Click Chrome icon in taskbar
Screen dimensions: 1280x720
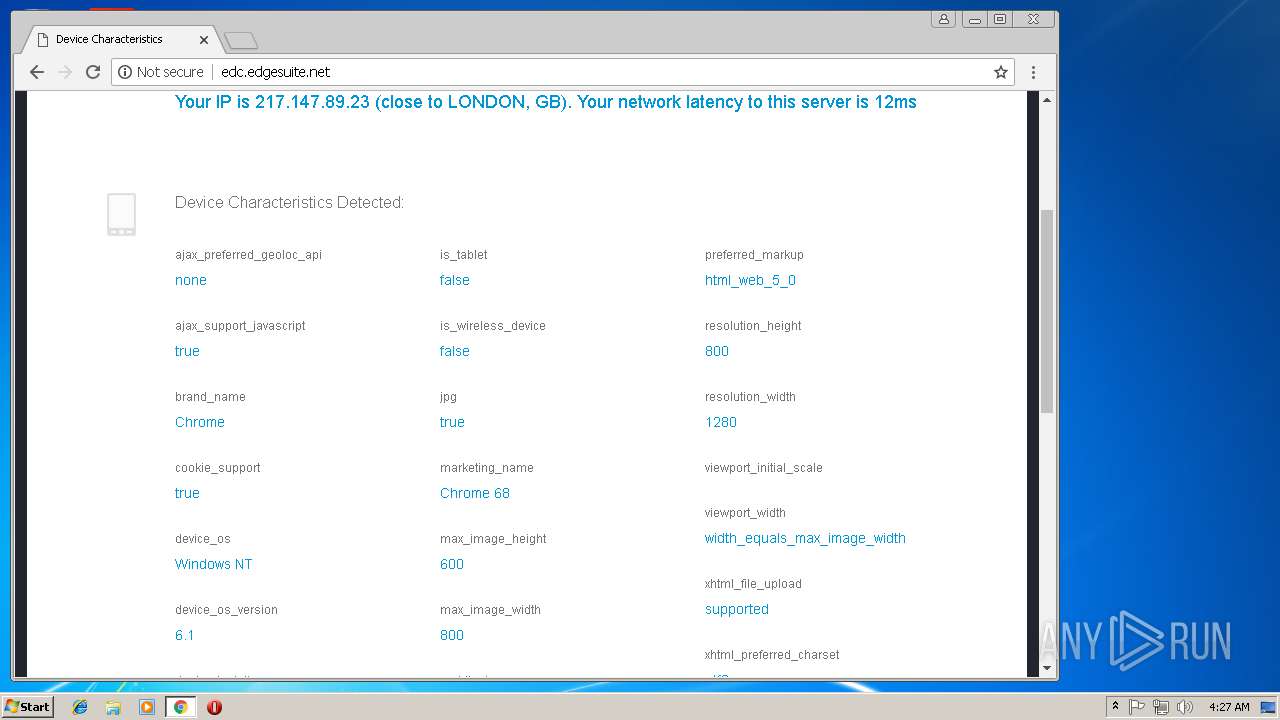(180, 707)
